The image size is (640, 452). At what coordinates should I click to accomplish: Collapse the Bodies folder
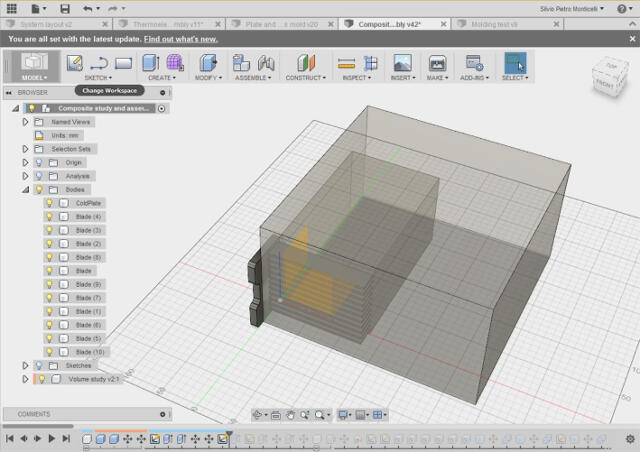(x=26, y=189)
